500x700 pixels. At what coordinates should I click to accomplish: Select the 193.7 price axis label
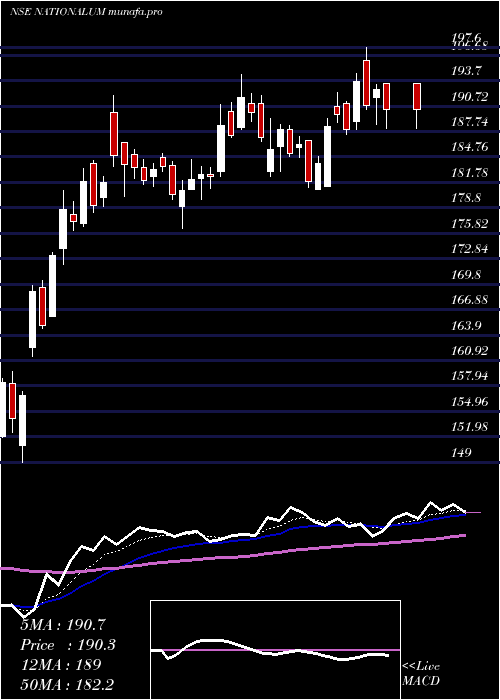[x=467, y=71]
